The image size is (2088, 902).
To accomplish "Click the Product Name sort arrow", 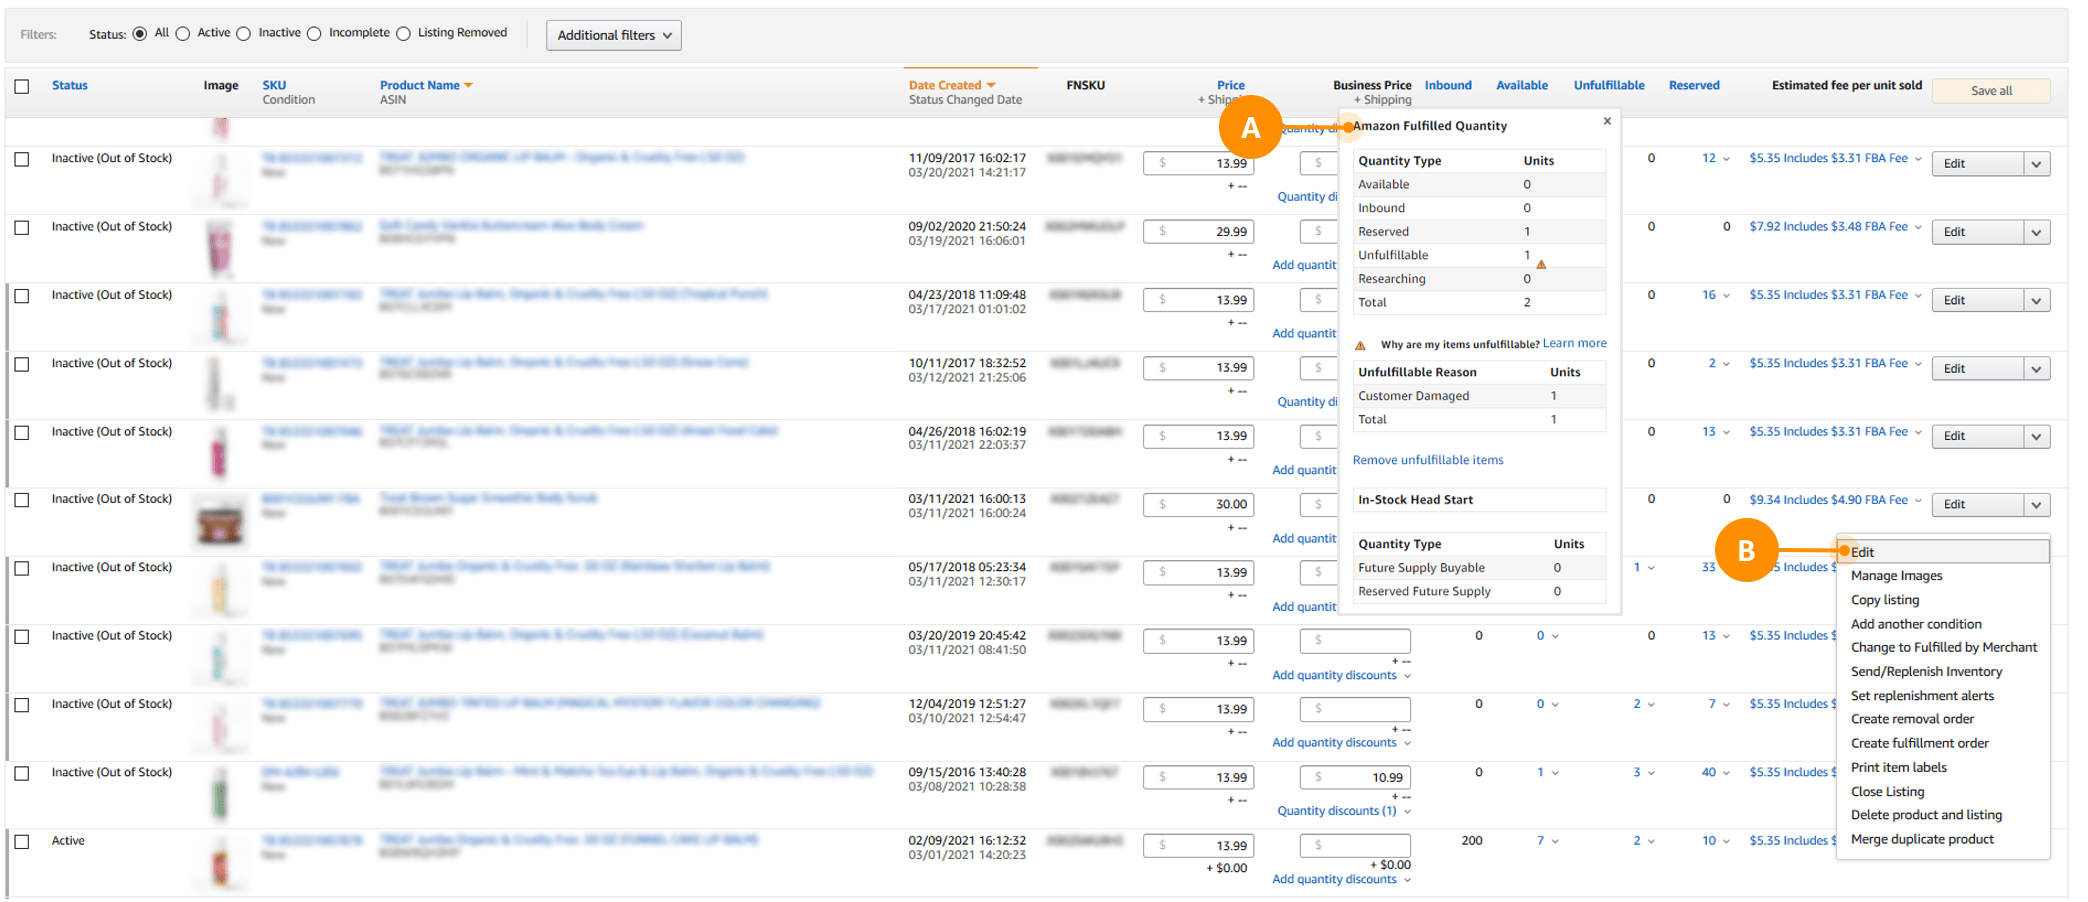I will (x=469, y=85).
